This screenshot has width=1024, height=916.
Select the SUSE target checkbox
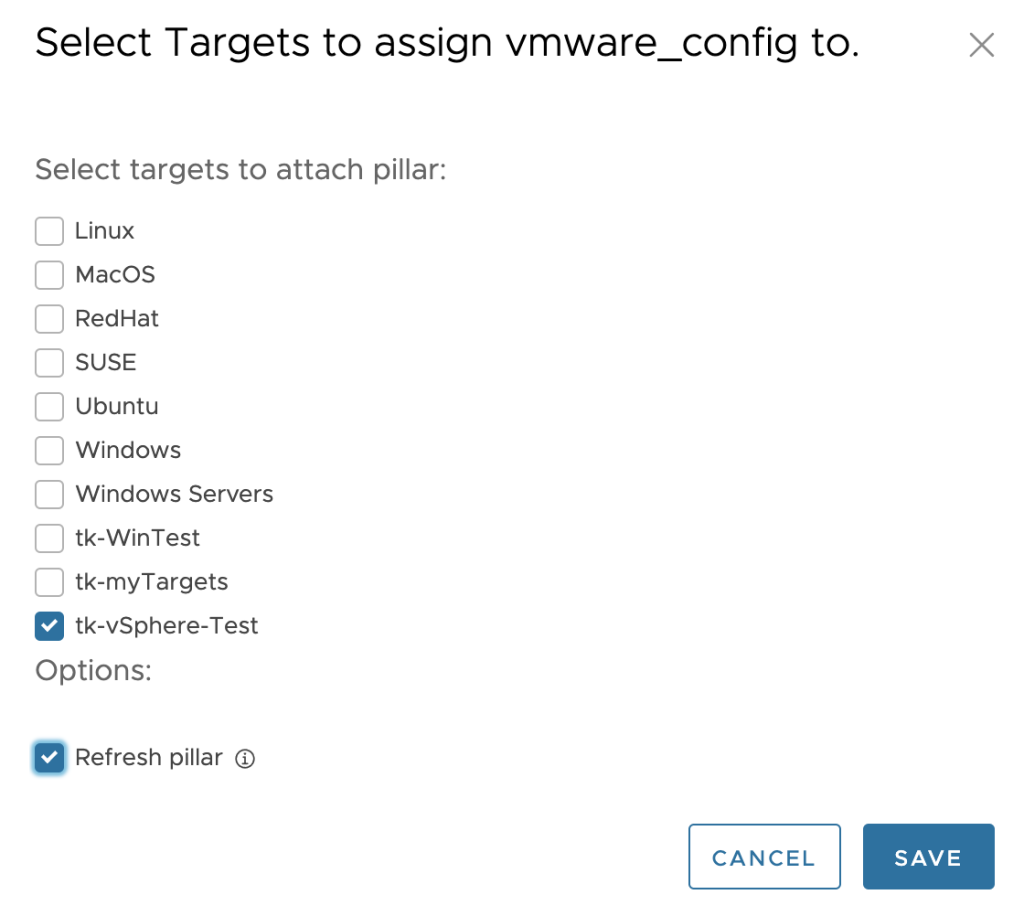[50, 362]
